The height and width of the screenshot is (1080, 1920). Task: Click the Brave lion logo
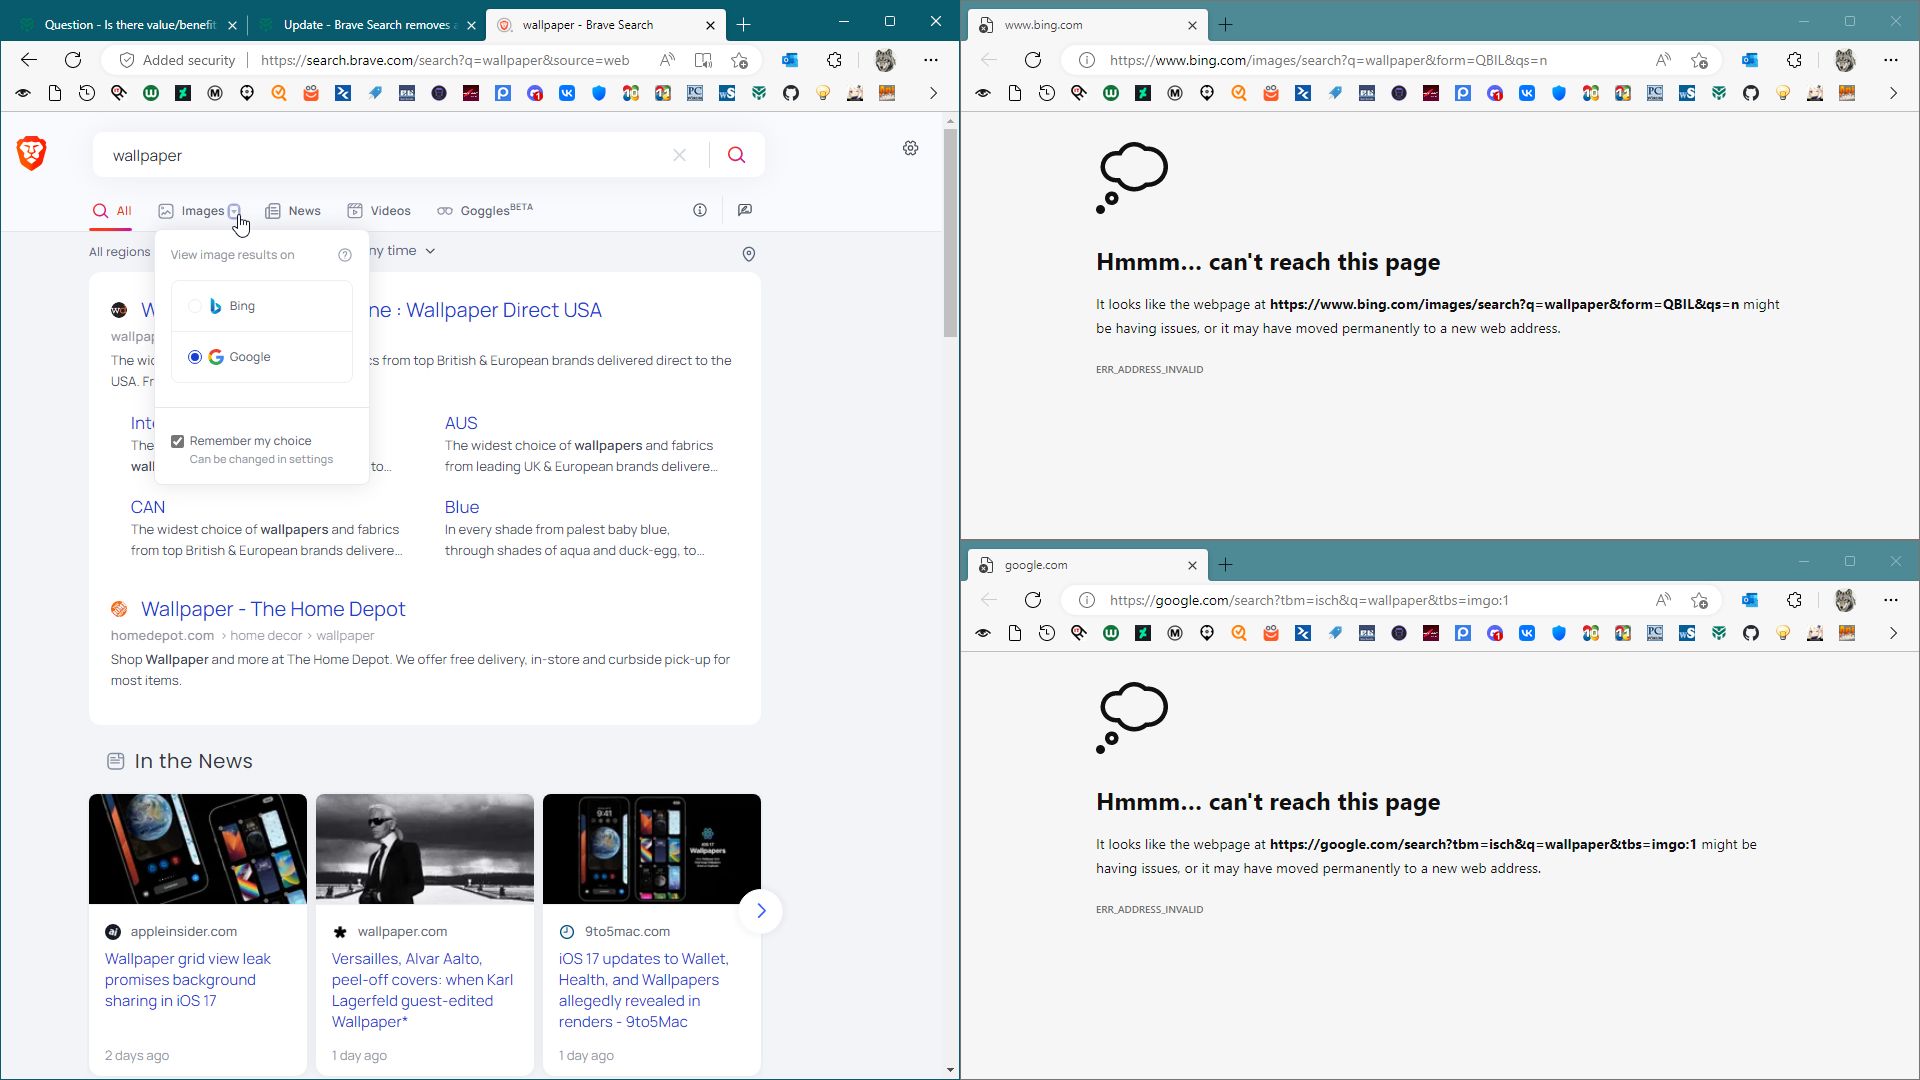(32, 153)
